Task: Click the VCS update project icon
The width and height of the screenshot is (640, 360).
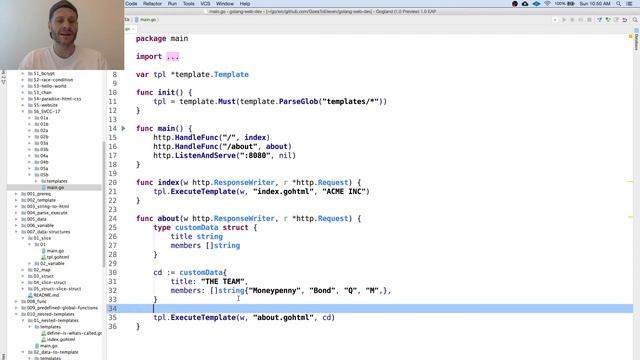Action: point(599,20)
